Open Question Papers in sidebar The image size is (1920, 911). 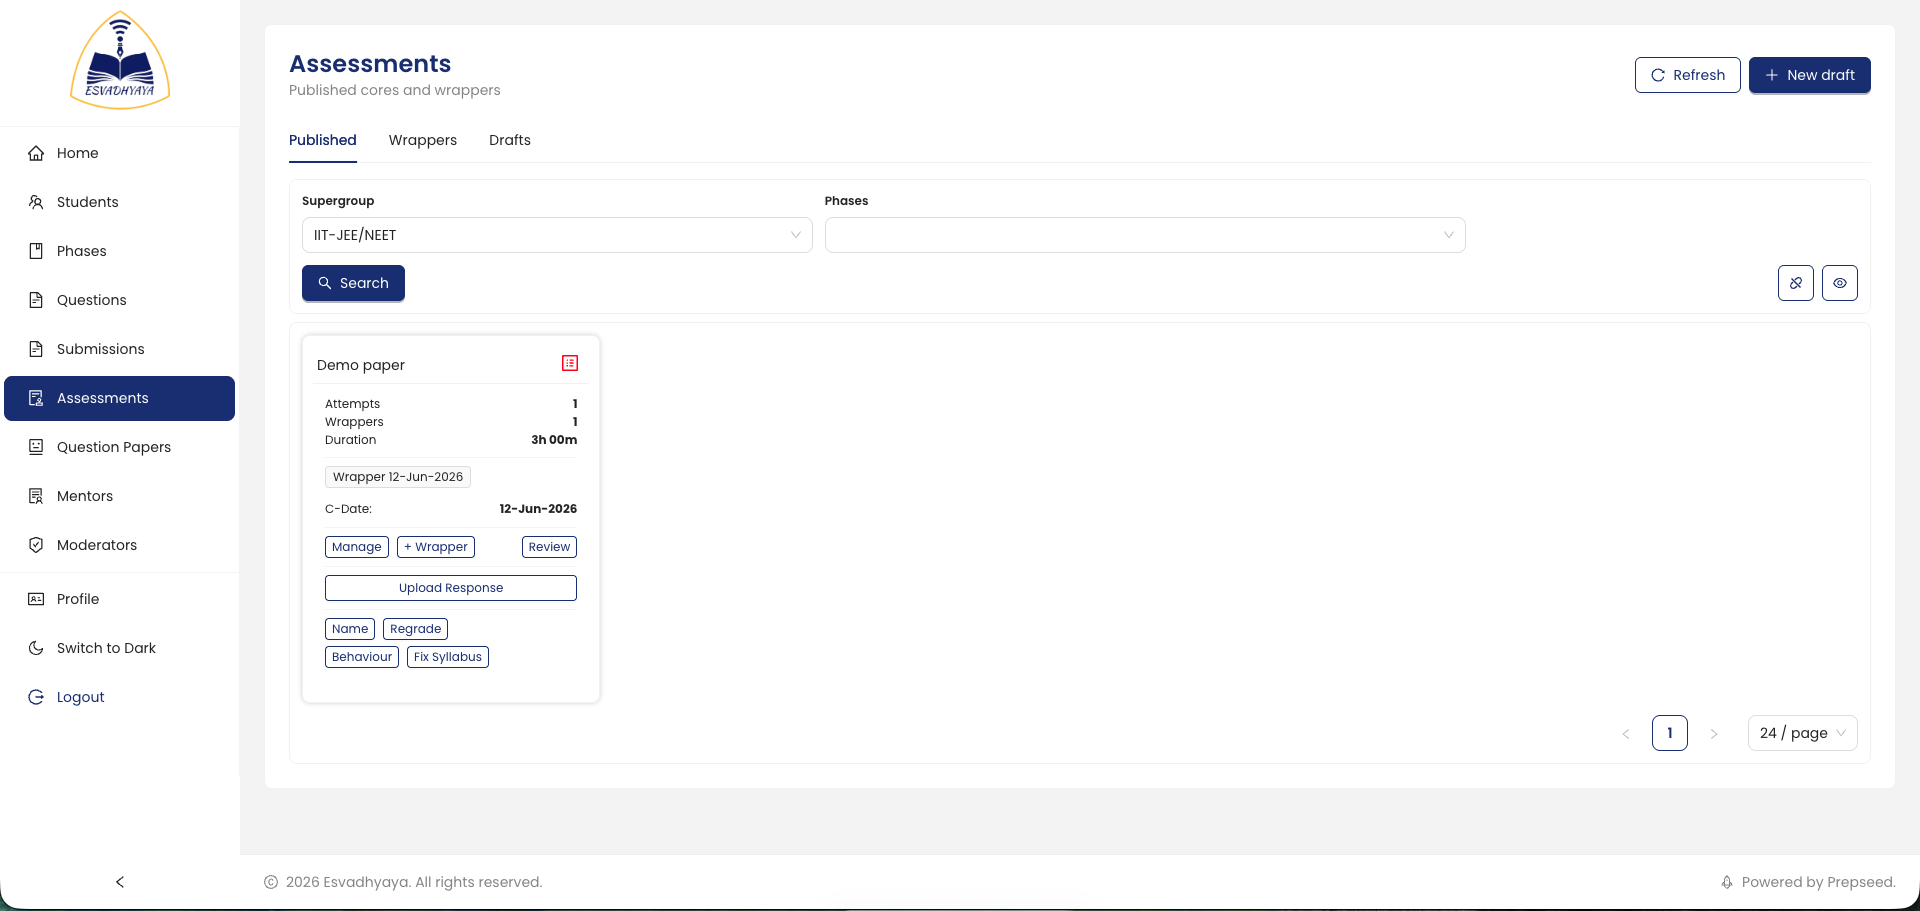pyautogui.click(x=120, y=447)
